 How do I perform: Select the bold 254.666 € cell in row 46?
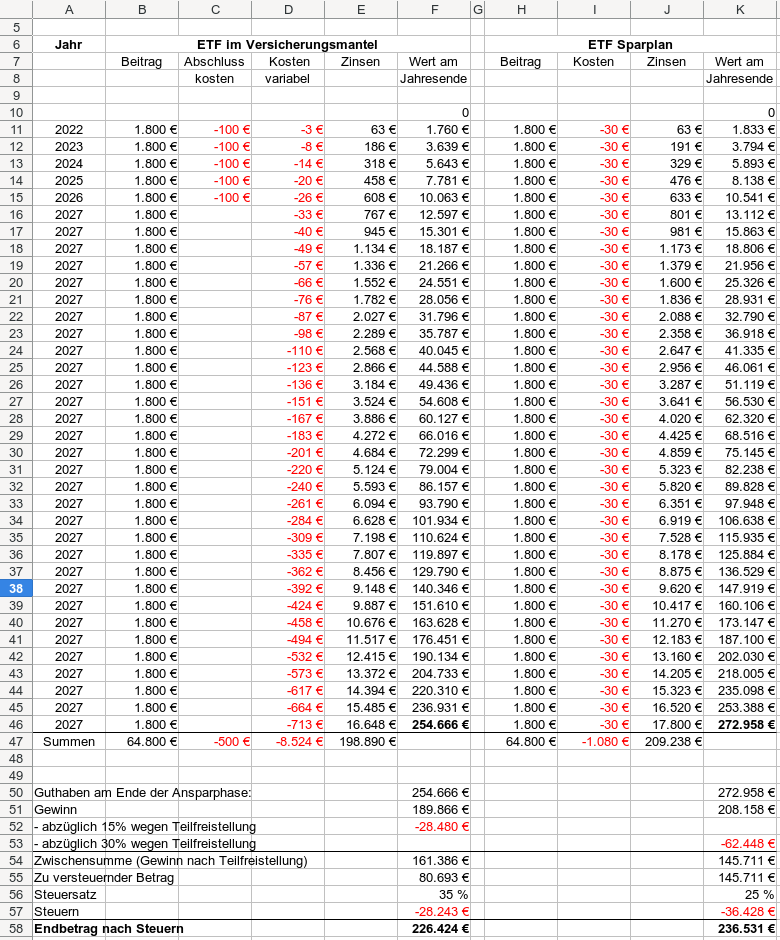(x=434, y=725)
